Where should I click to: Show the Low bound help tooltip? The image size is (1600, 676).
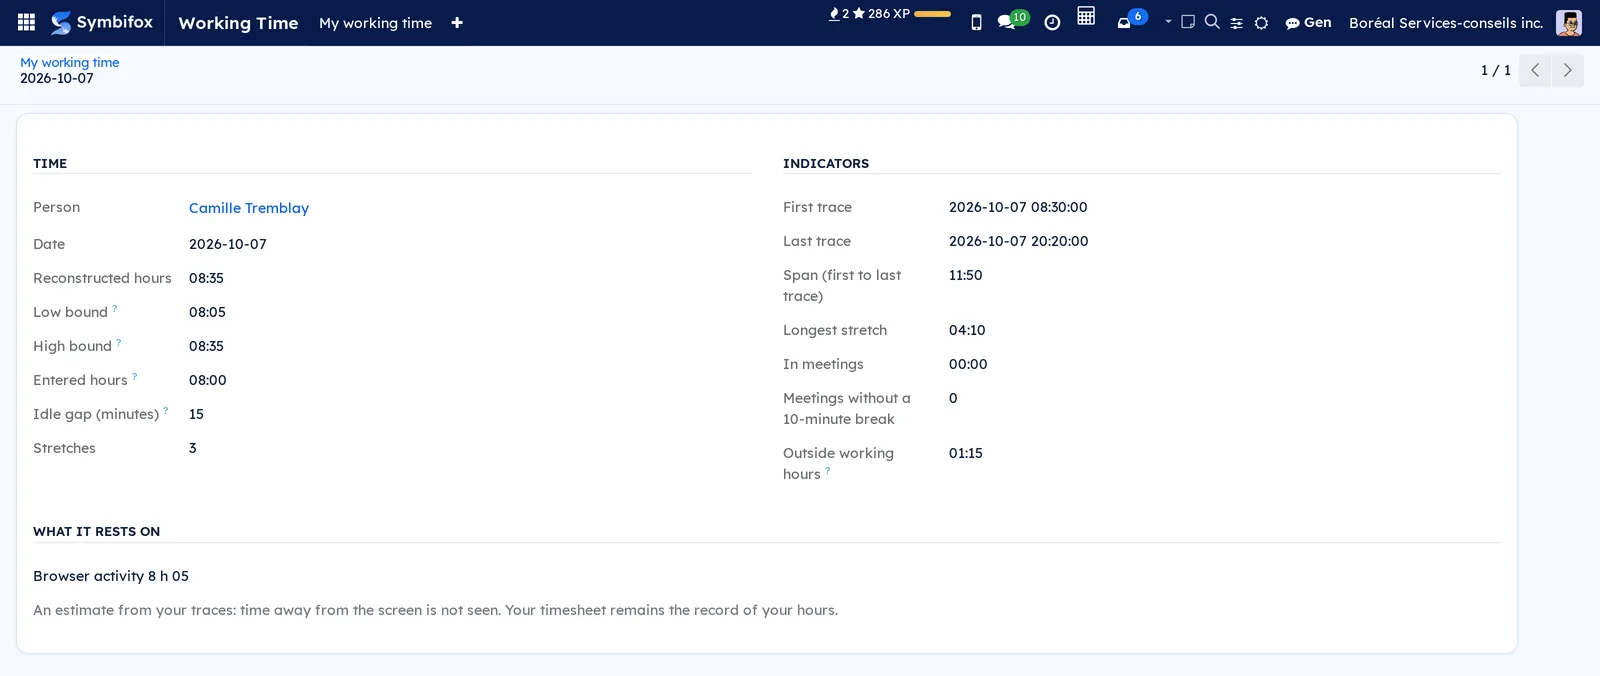[x=115, y=308]
